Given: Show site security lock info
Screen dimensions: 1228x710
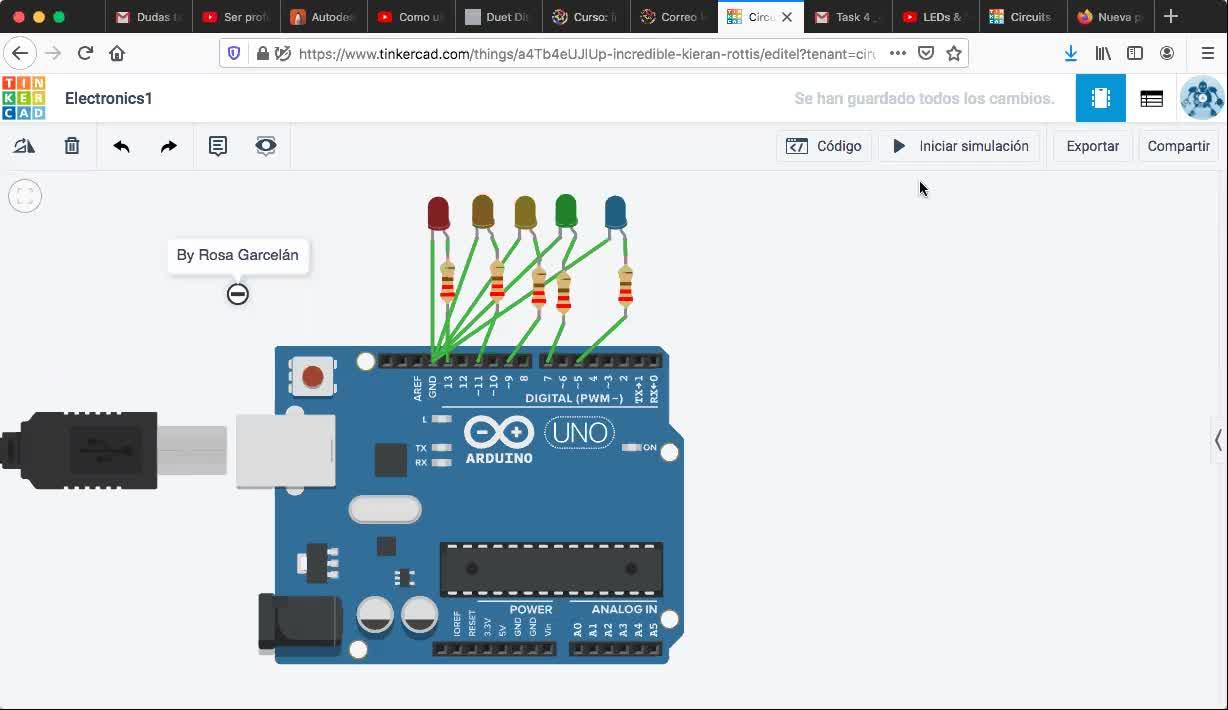Looking at the screenshot, I should point(262,54).
